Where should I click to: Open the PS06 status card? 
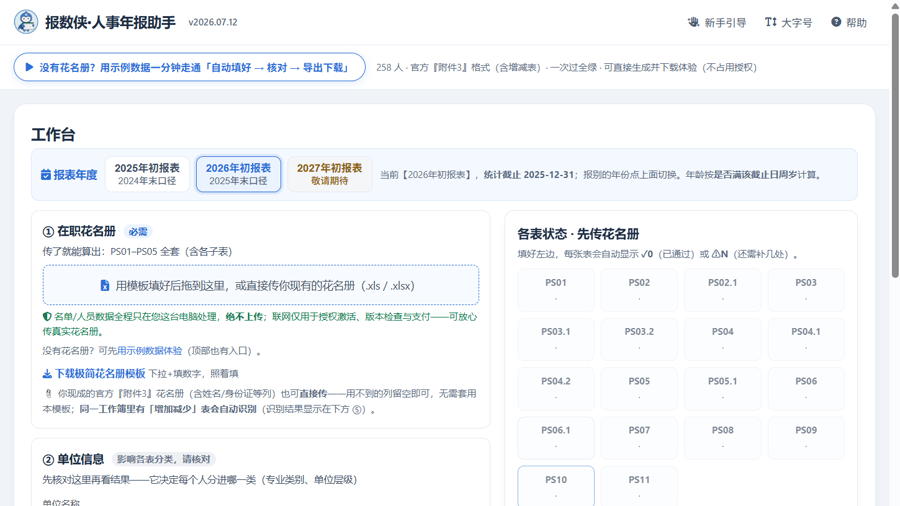pyautogui.click(x=806, y=388)
